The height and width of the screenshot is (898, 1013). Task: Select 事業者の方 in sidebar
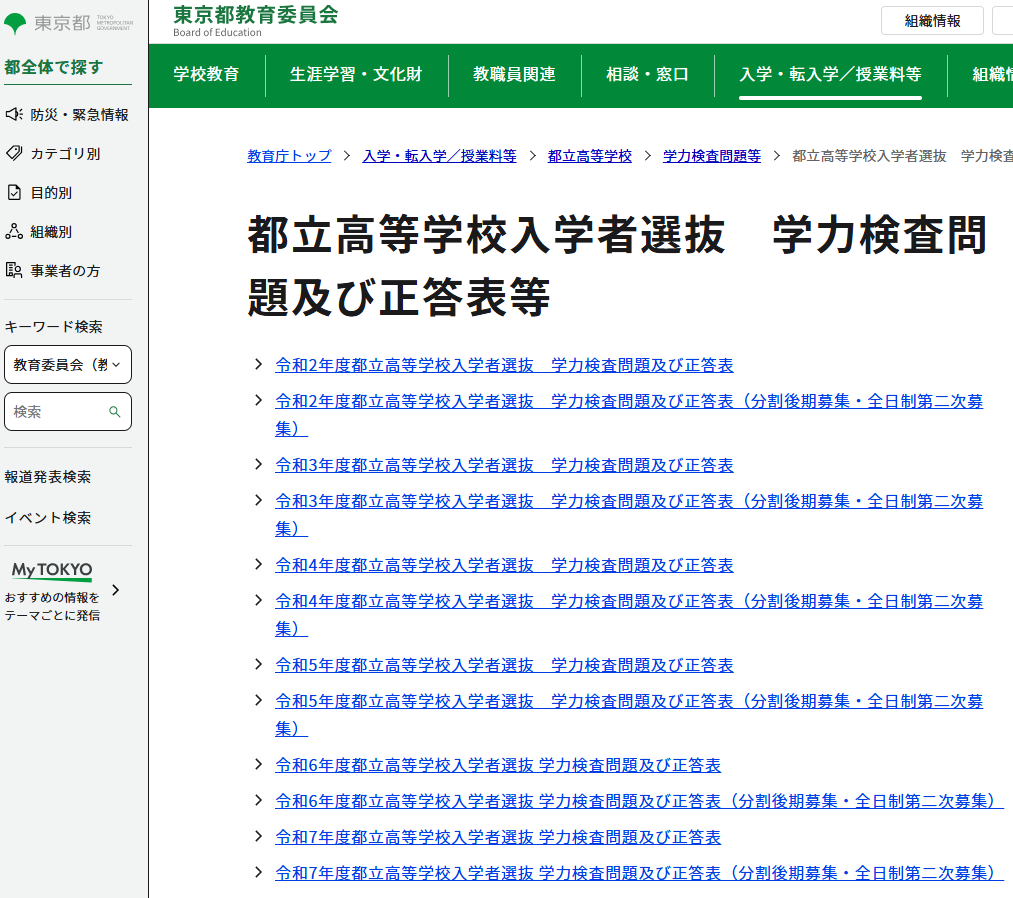coord(65,271)
